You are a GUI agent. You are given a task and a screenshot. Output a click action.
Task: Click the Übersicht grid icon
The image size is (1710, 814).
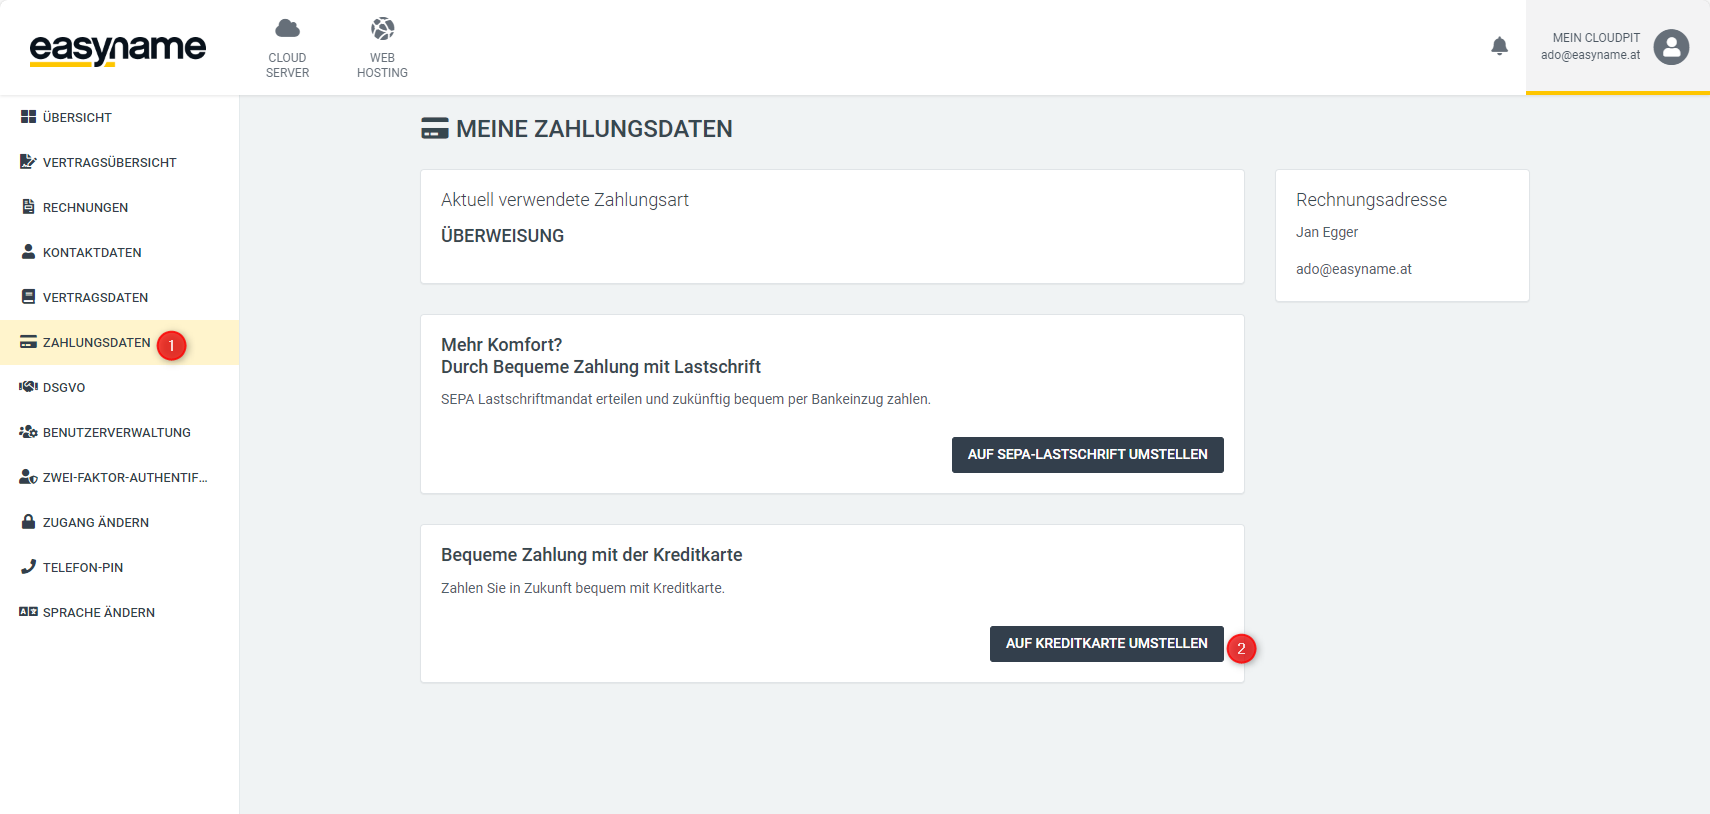click(x=28, y=117)
